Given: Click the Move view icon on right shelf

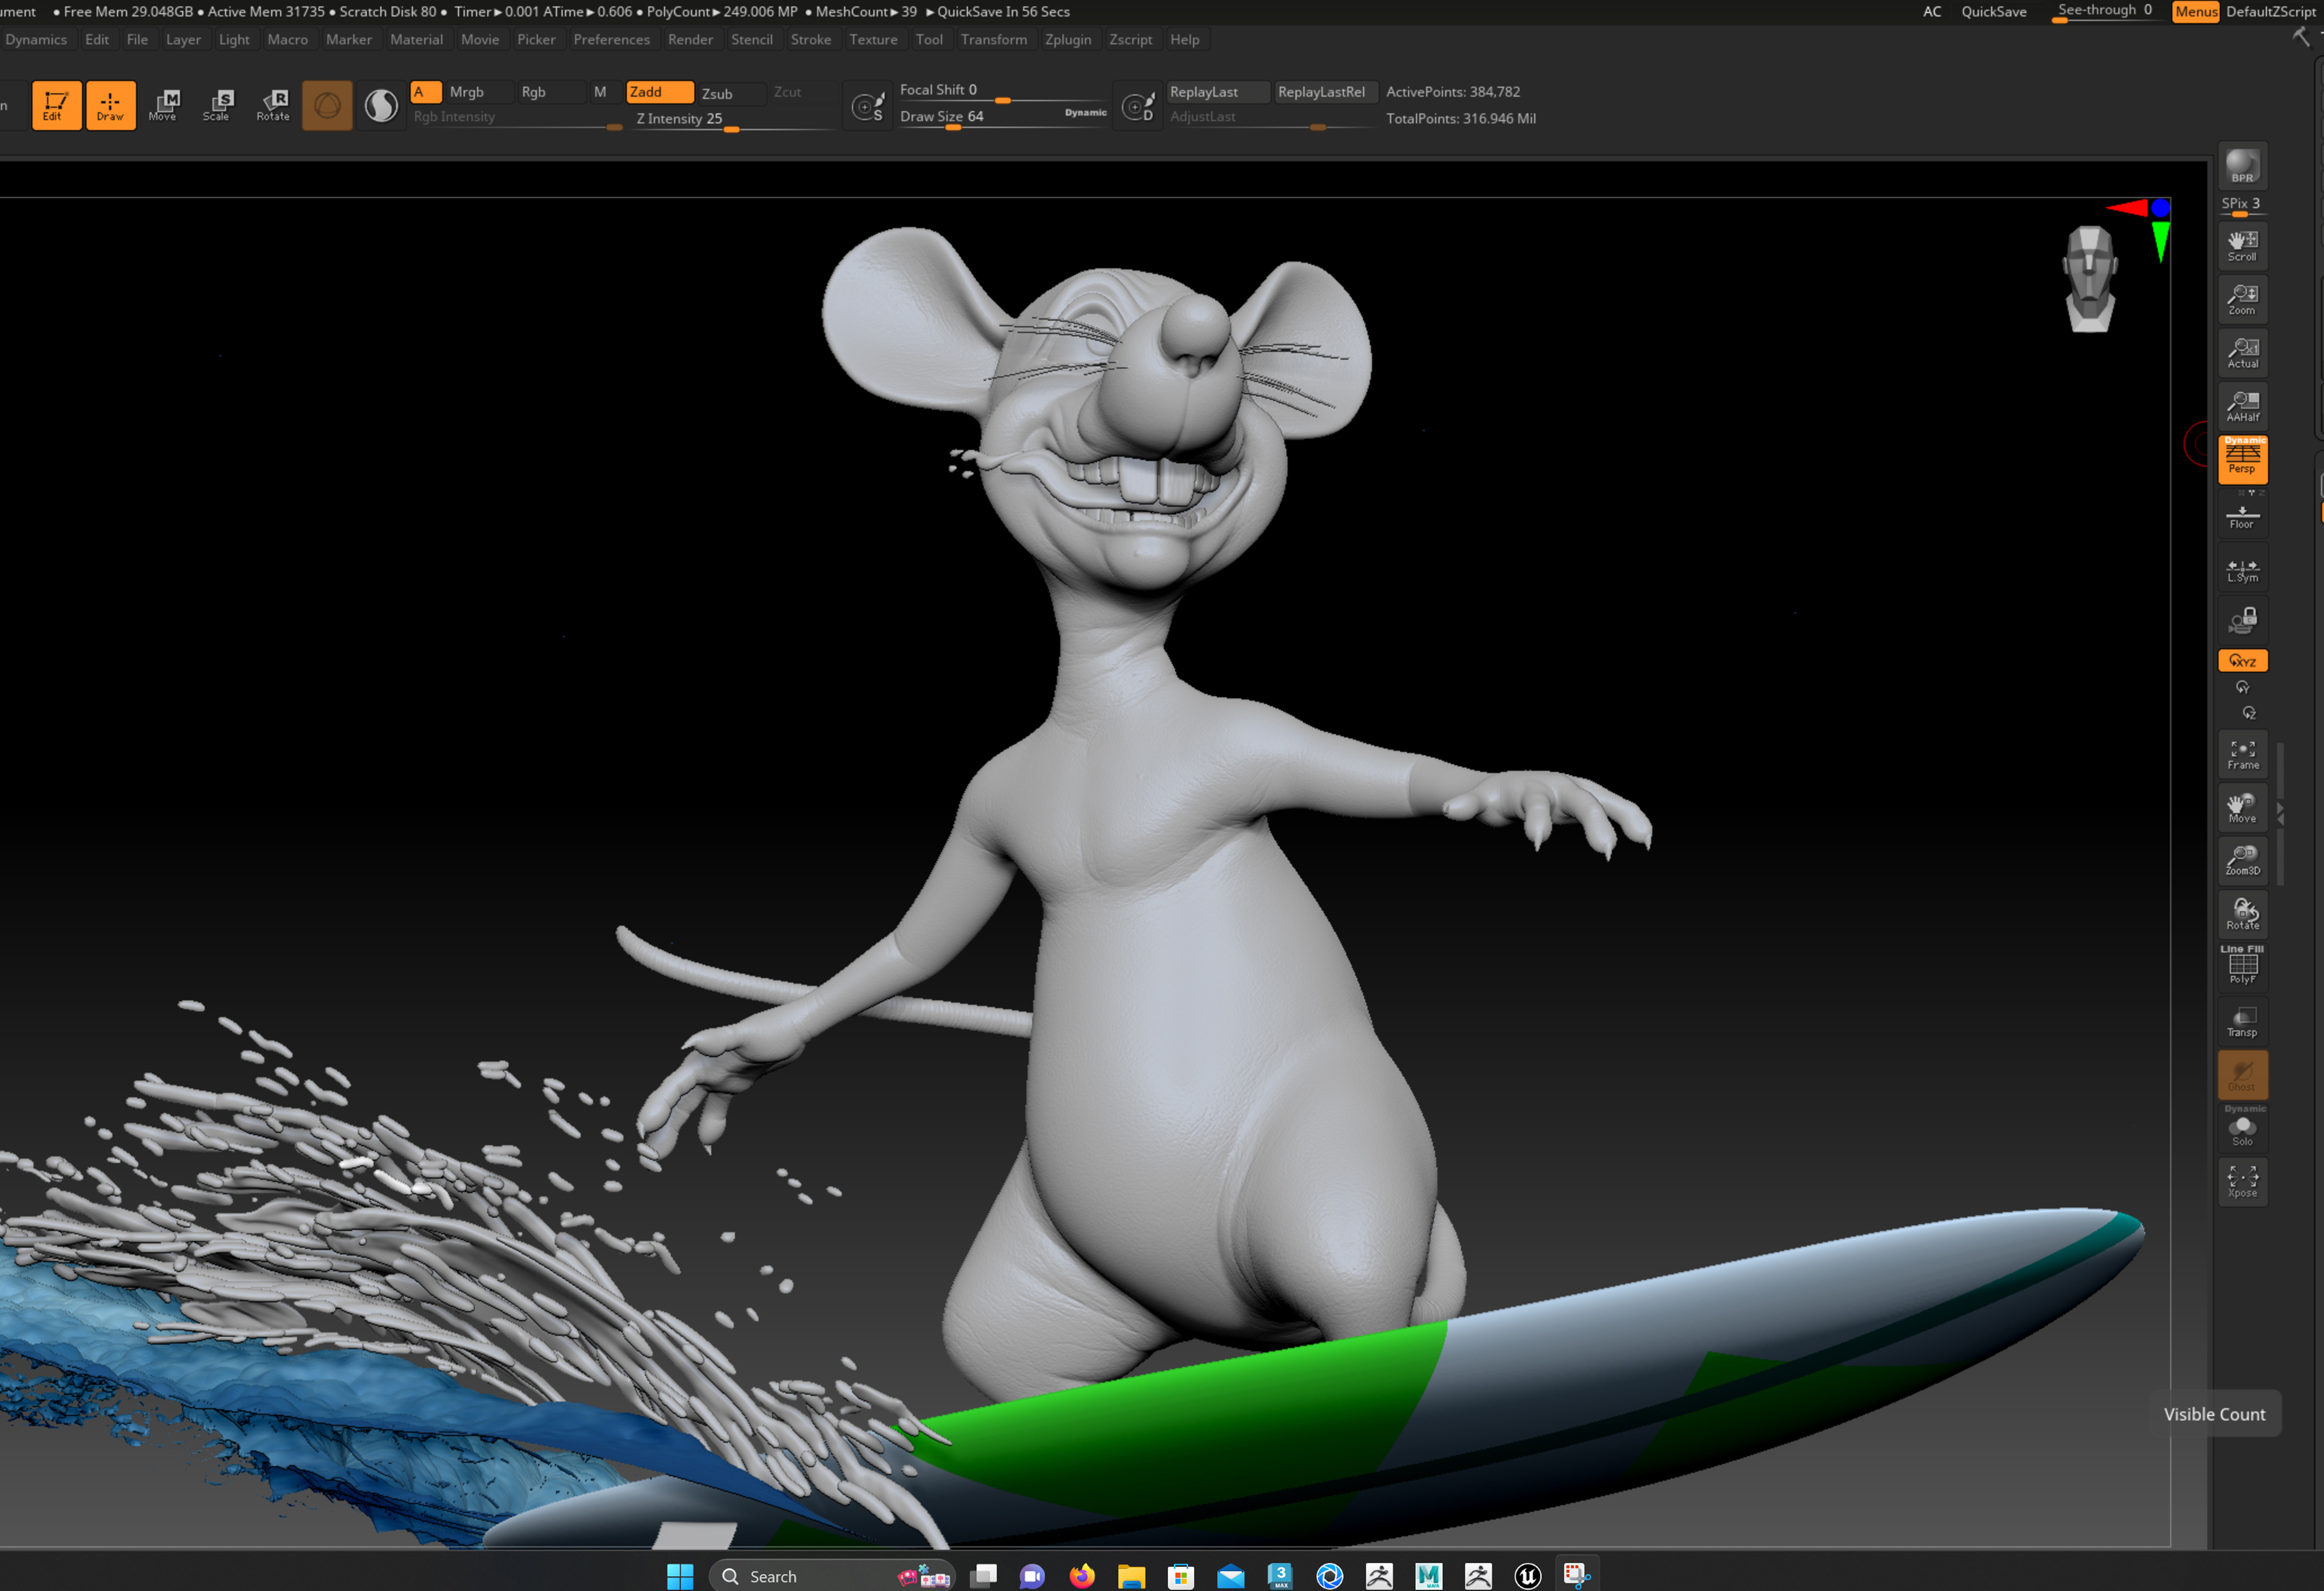Looking at the screenshot, I should click(2242, 808).
